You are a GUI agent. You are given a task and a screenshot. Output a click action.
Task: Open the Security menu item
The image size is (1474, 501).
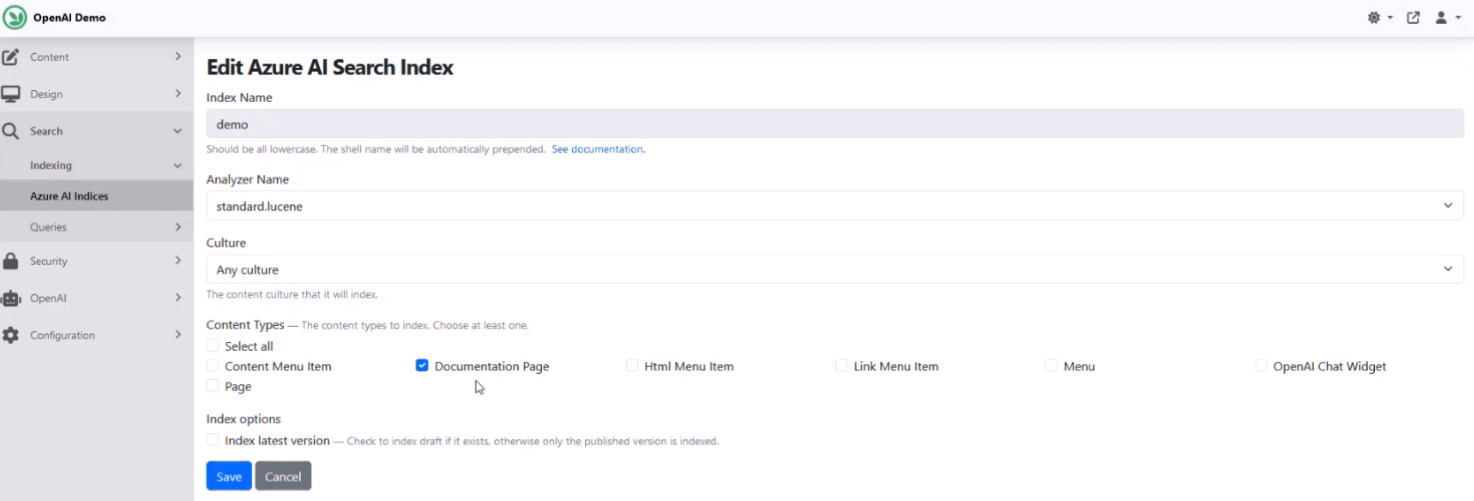click(x=96, y=261)
